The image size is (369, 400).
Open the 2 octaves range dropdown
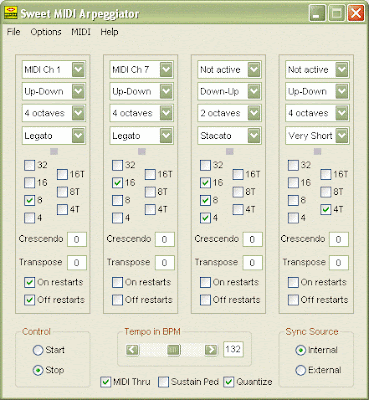click(254, 113)
